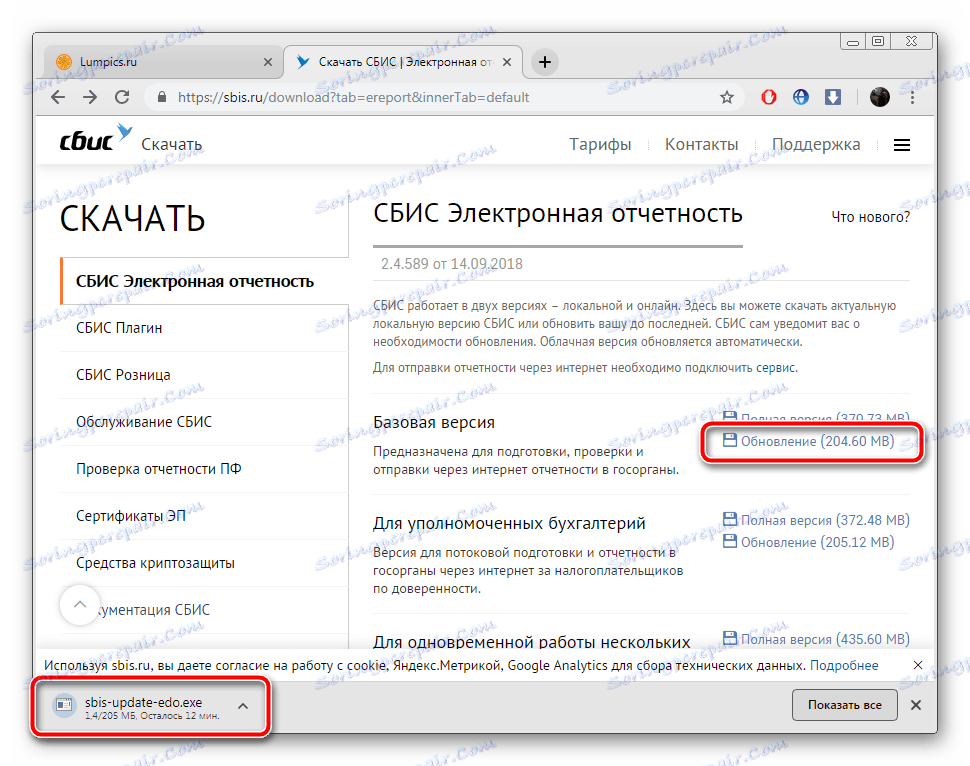Open the sbis-update-edo.exe download item

(136, 707)
